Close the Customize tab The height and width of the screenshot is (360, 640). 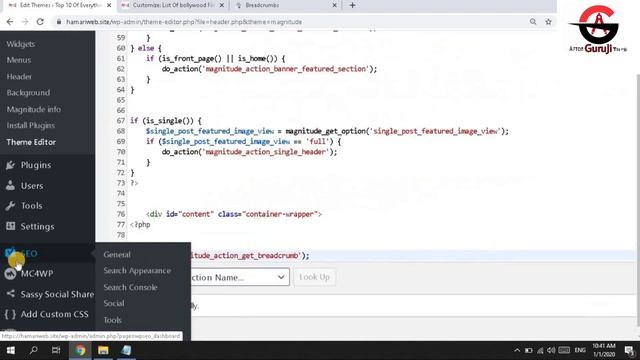tap(222, 5)
